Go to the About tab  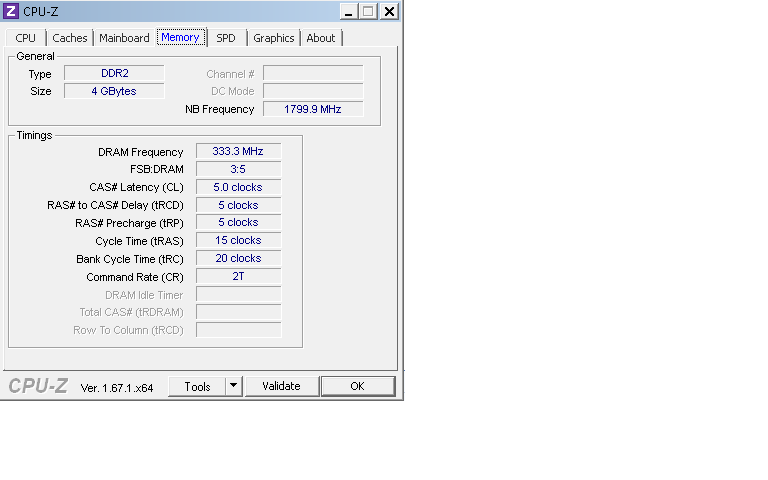point(321,38)
